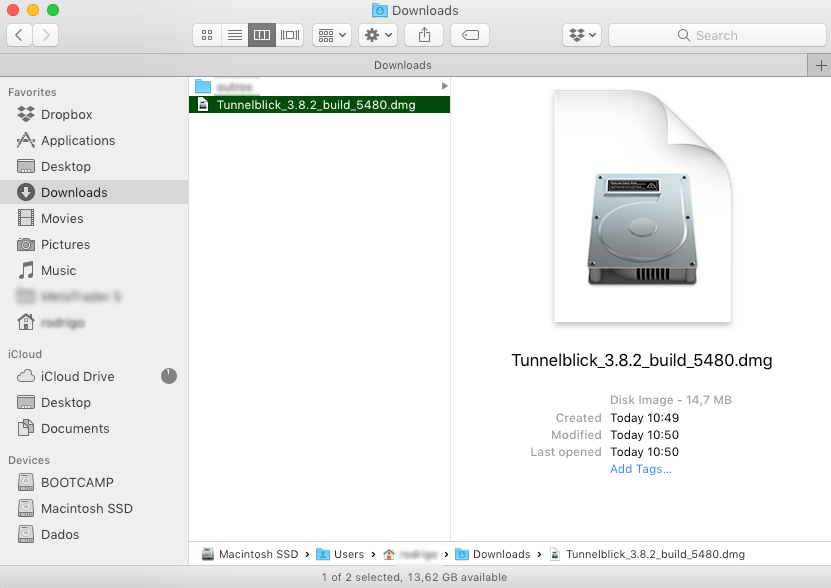Click the Disk Image - 14,7 MB text
This screenshot has width=831, height=588.
tap(670, 400)
